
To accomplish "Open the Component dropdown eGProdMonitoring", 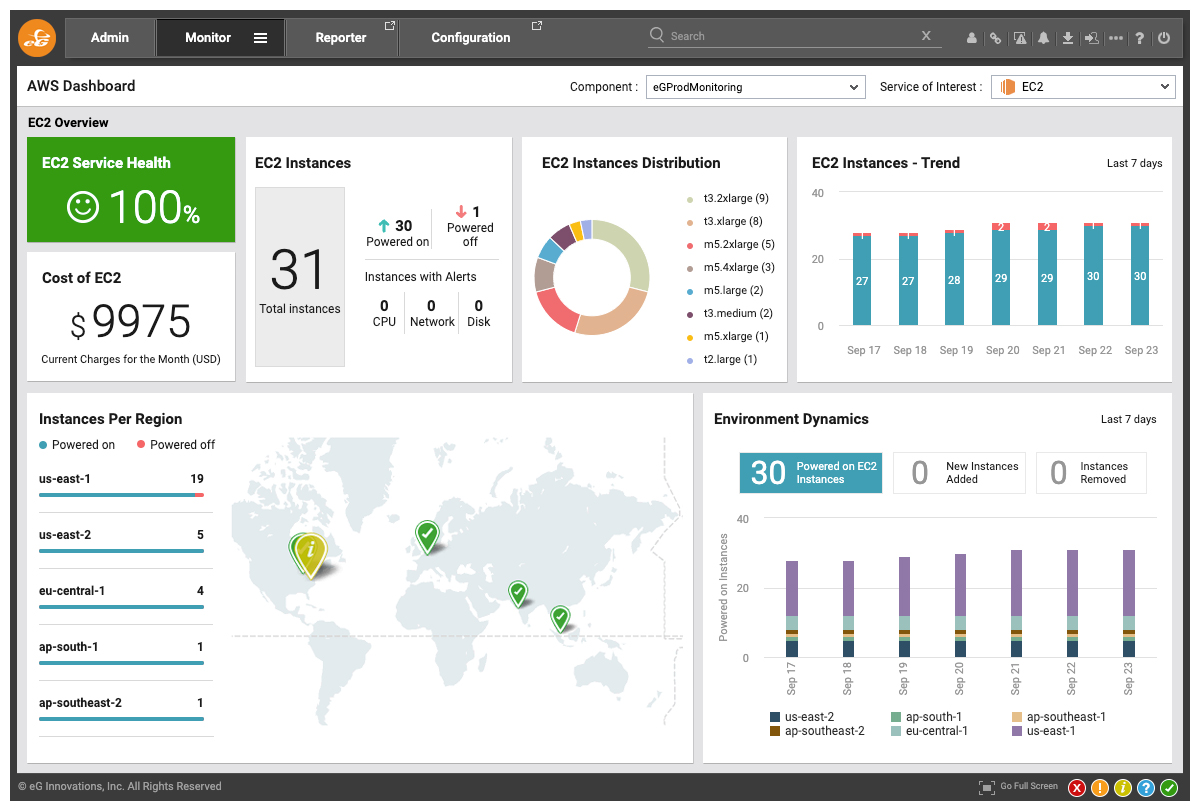I will [755, 87].
